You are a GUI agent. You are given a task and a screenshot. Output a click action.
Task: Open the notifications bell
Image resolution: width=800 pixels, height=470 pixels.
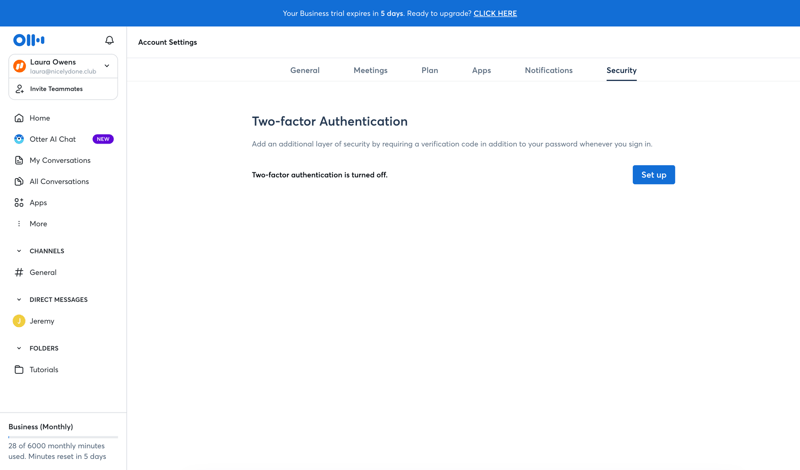tap(109, 40)
